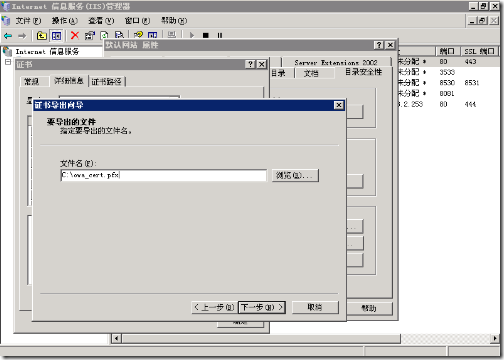Click the horizontal scrollbar right arrow
The width and height of the screenshot is (504, 360).
(495, 339)
